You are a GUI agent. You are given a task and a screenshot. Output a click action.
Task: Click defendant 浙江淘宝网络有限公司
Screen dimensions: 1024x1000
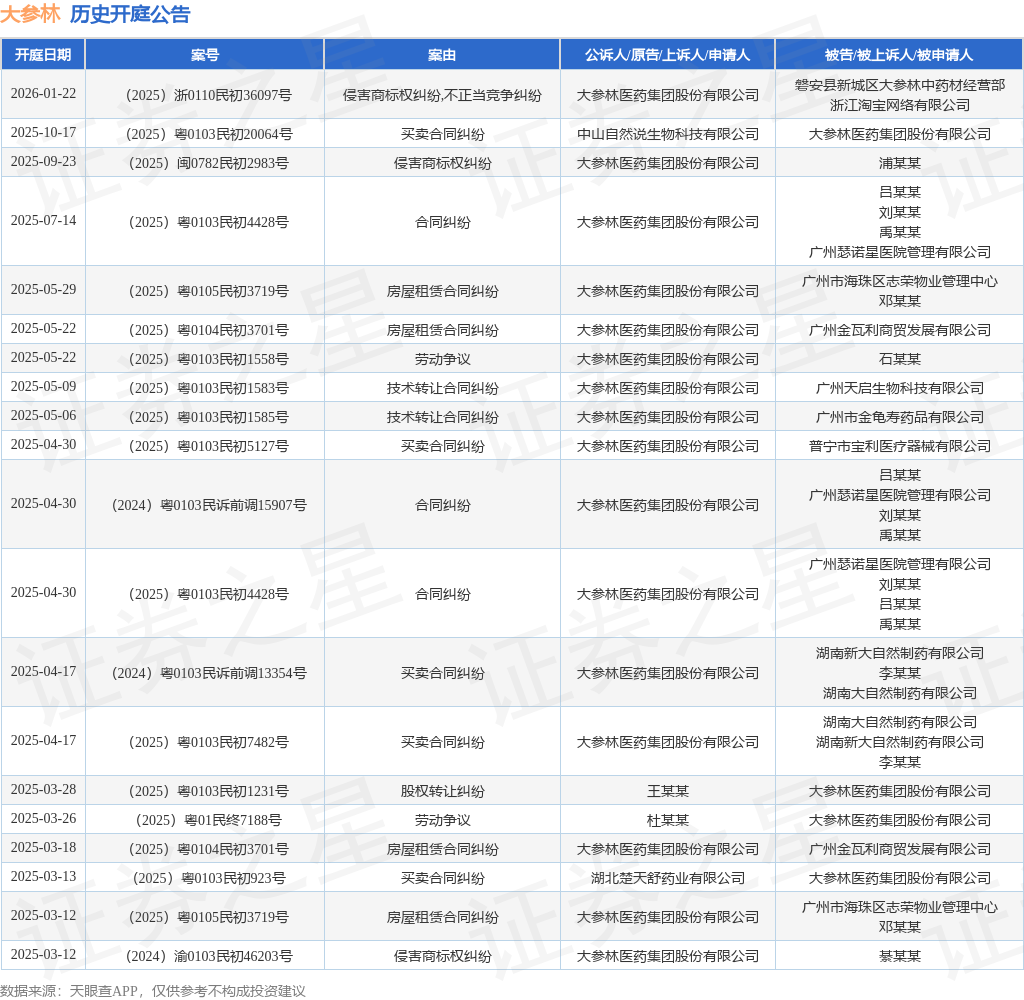899,105
